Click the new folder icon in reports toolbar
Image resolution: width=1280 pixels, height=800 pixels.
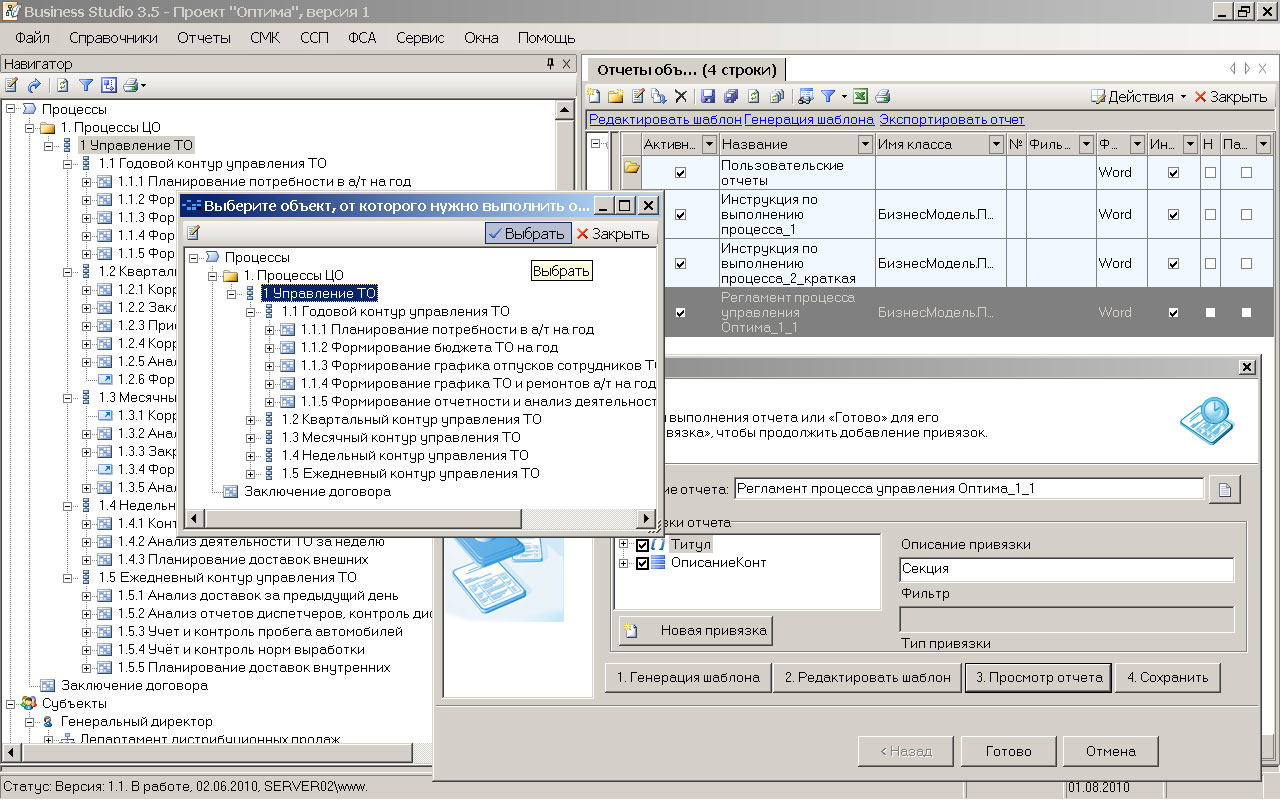pyautogui.click(x=615, y=97)
